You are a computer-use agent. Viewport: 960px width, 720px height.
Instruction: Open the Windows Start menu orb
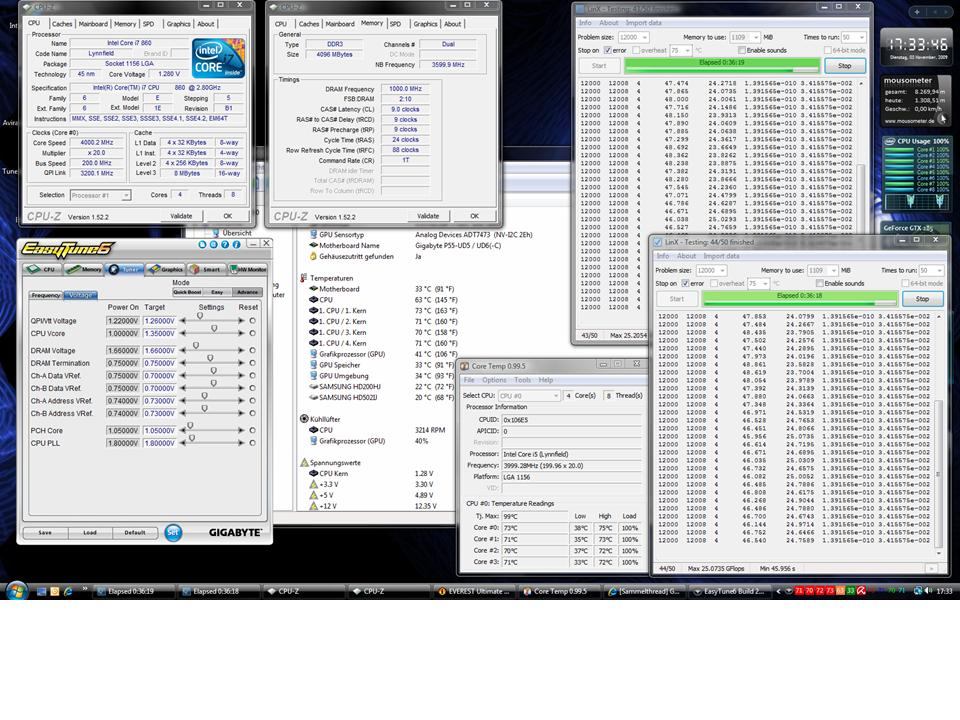point(17,591)
